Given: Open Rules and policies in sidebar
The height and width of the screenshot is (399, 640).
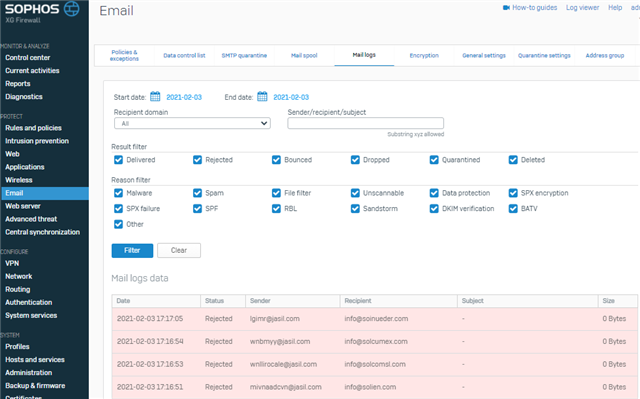Looking at the screenshot, I should (33, 128).
